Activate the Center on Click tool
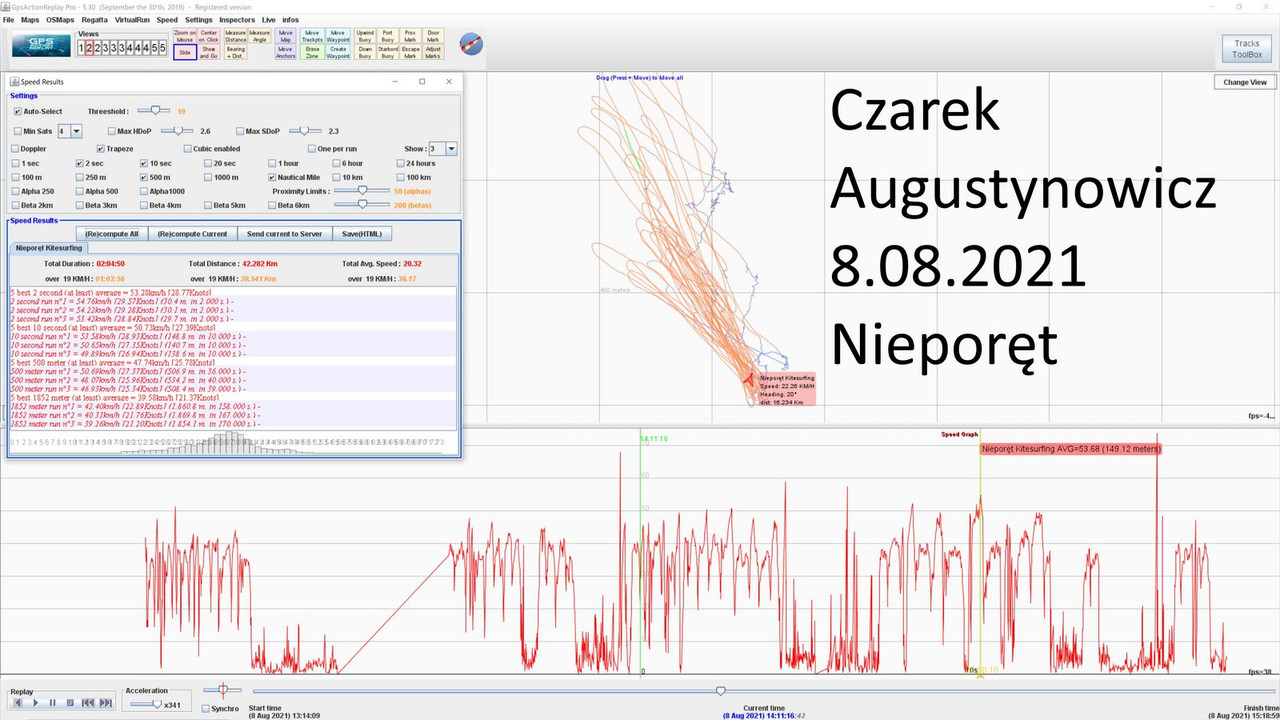Screen dimensions: 1280x720 point(209,35)
